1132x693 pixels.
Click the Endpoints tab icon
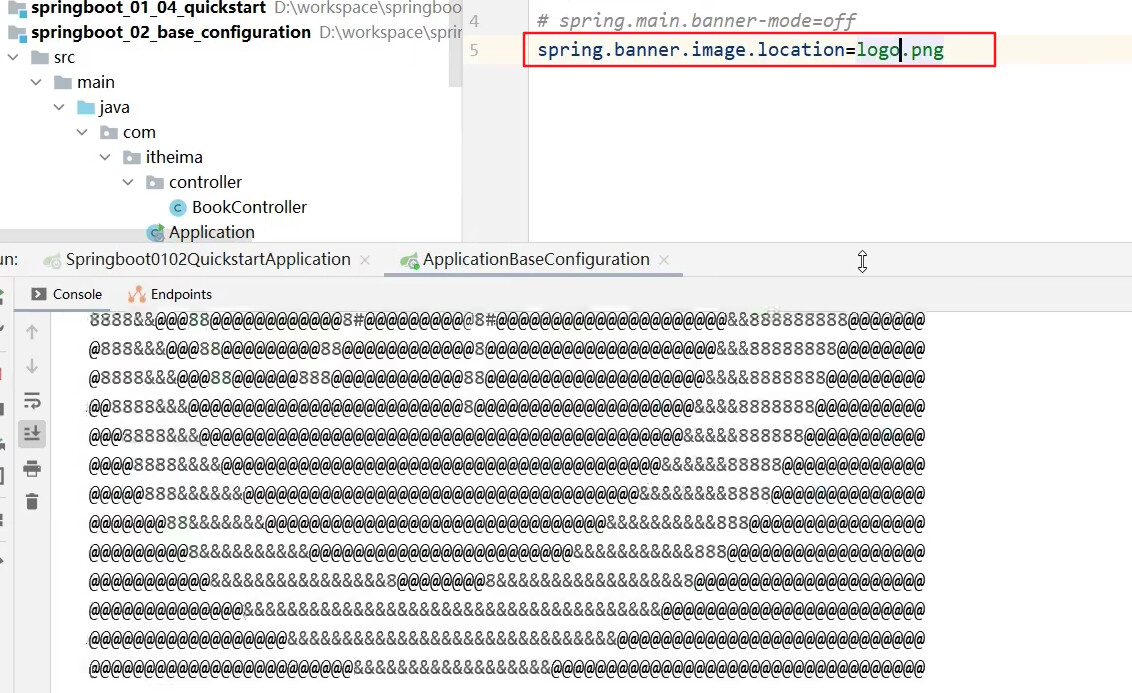(x=136, y=294)
